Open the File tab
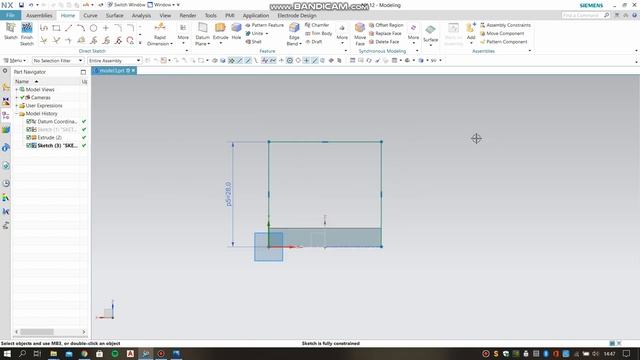Image resolution: width=640 pixels, height=360 pixels. pyautogui.click(x=11, y=16)
